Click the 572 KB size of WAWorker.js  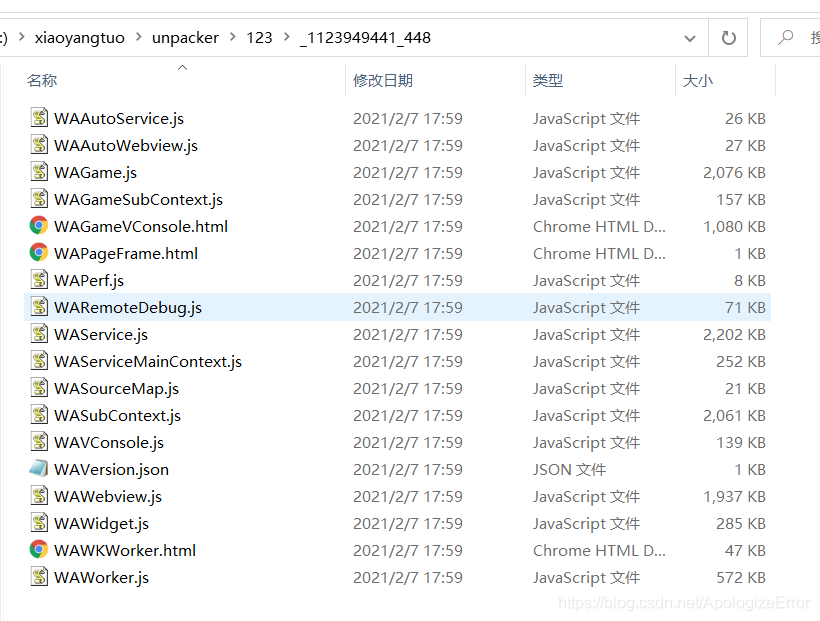point(741,578)
